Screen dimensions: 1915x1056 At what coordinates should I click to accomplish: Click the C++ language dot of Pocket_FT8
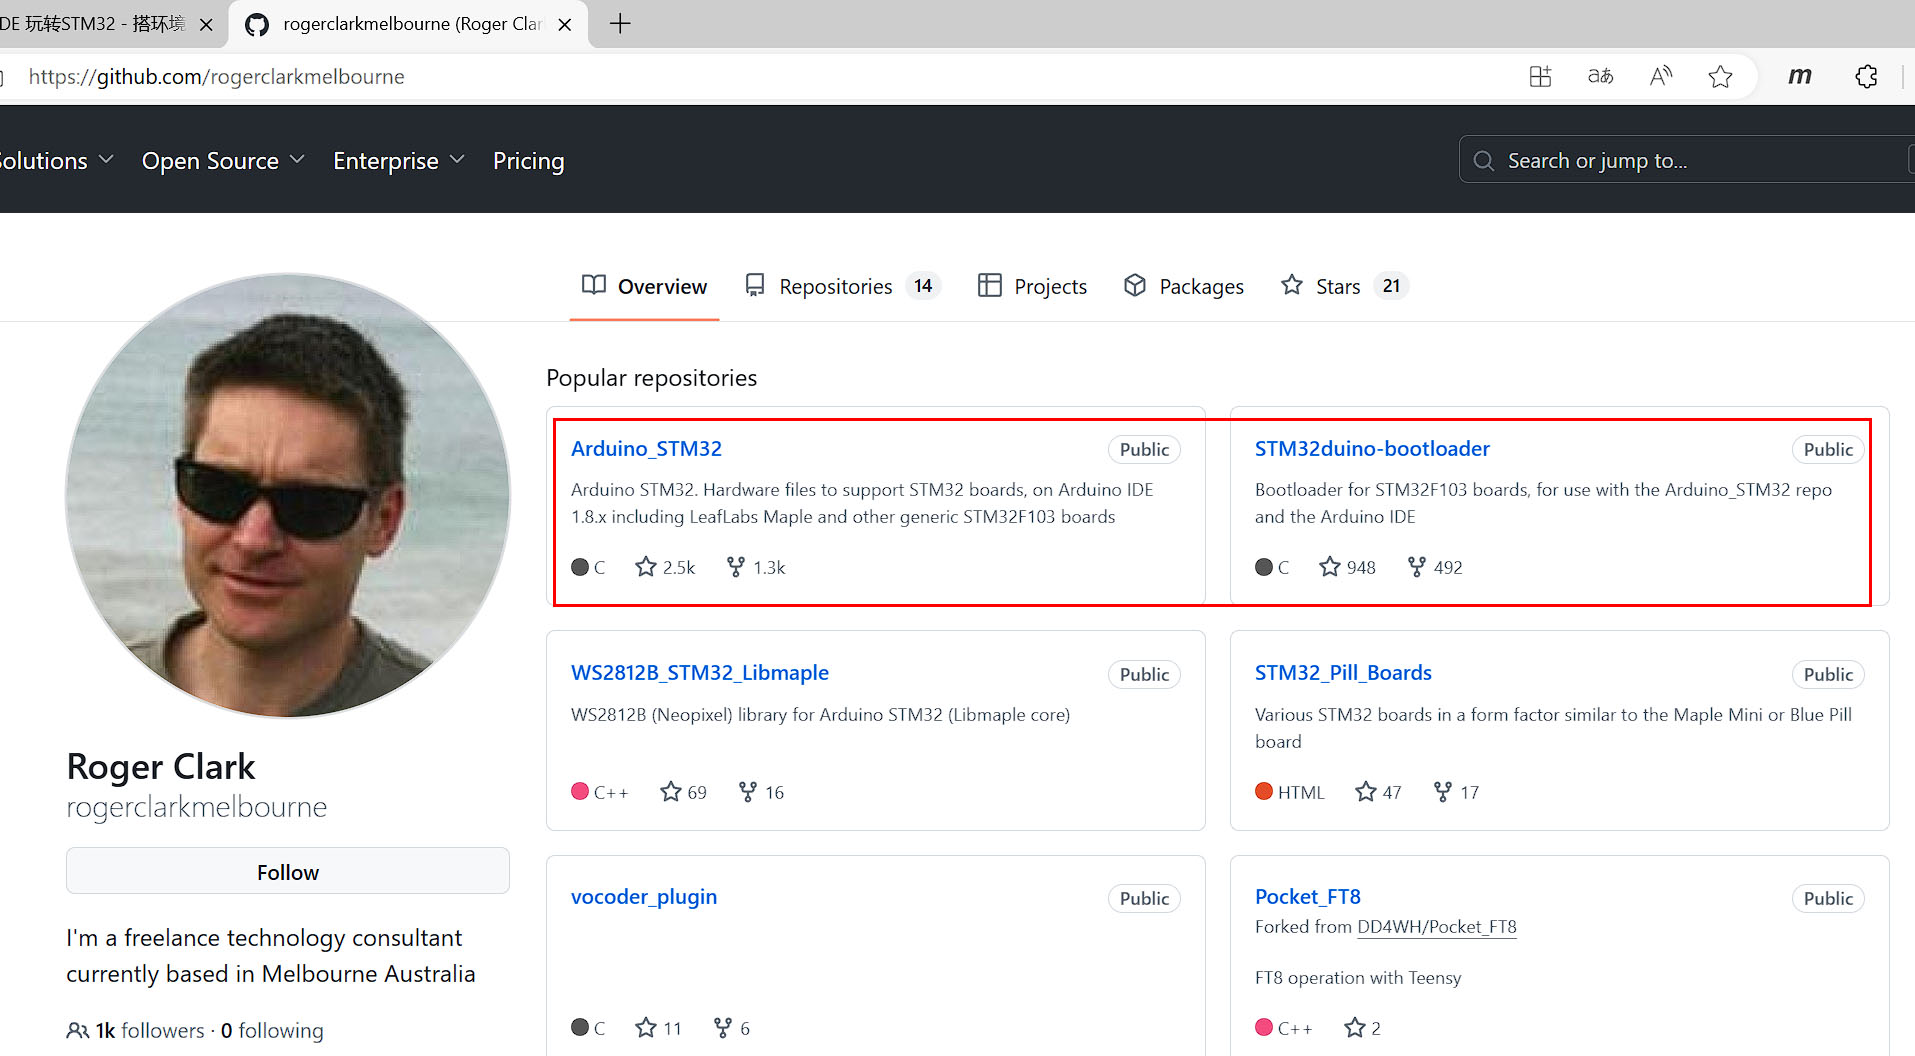click(1264, 1027)
